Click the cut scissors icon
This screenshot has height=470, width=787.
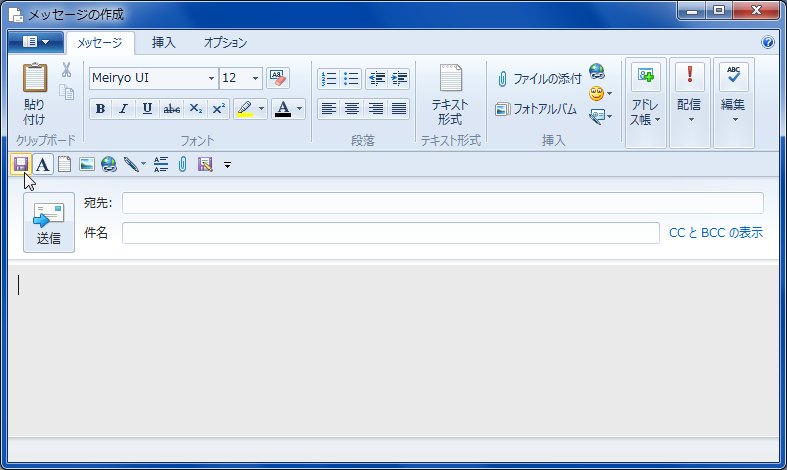click(x=66, y=70)
